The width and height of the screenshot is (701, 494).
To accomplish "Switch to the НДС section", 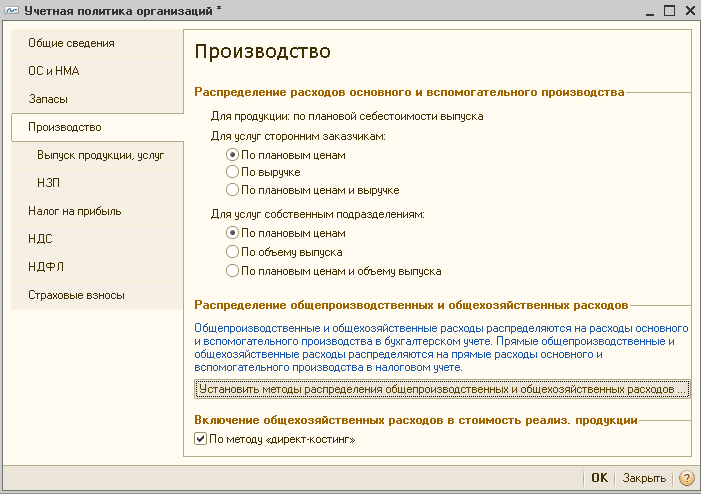I will click(x=97, y=239).
